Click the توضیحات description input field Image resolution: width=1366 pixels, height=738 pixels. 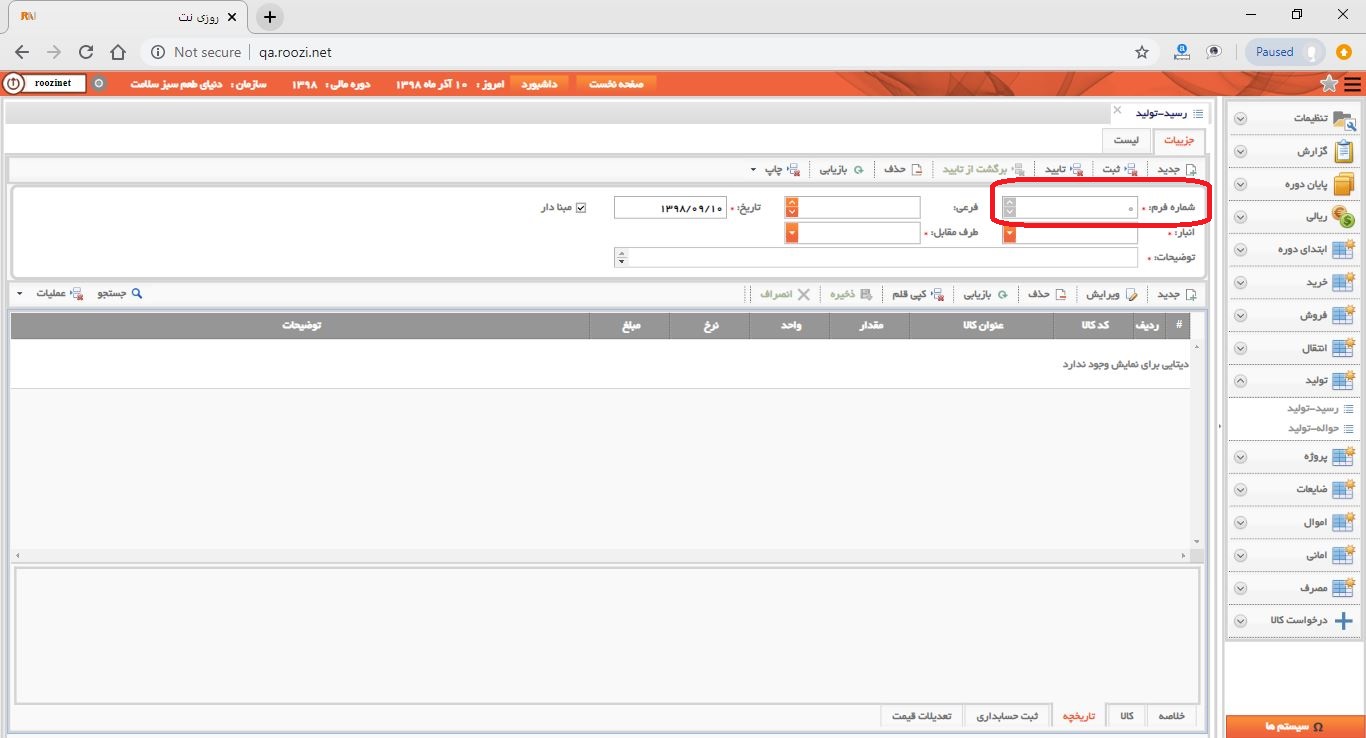click(x=877, y=258)
